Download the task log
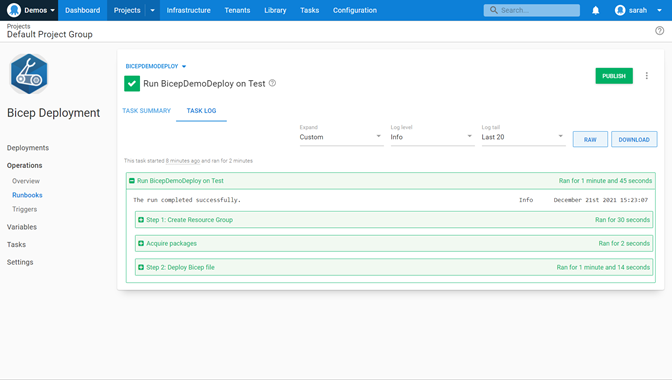 tap(634, 139)
